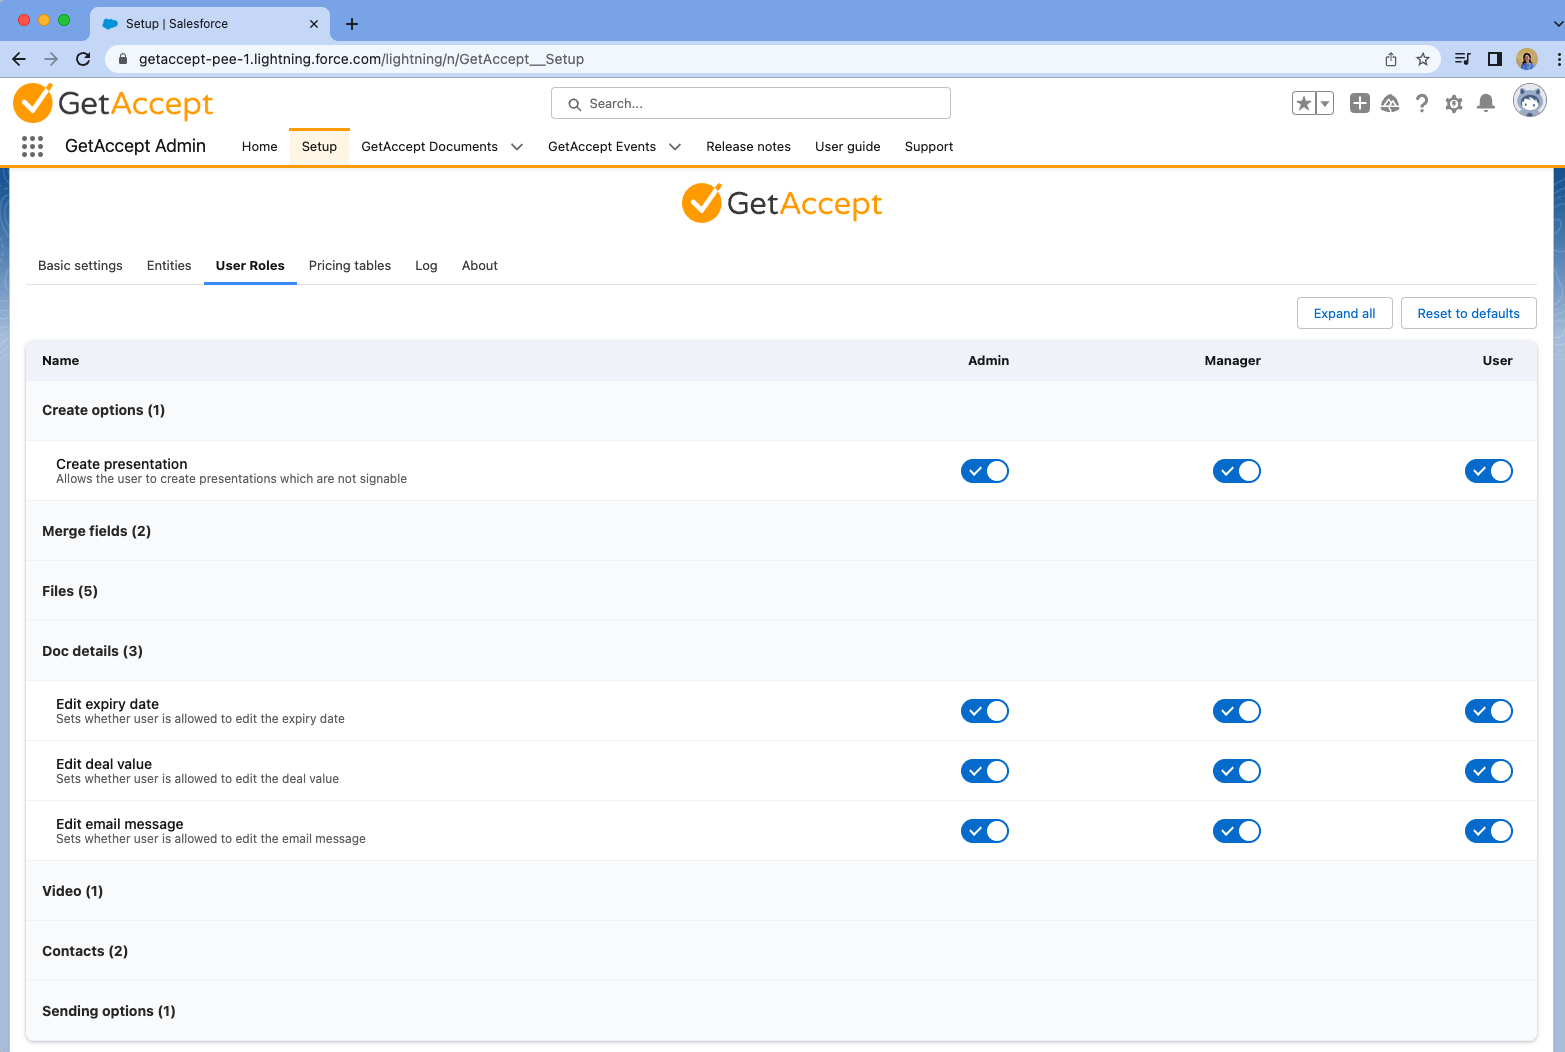Select the Setup nav tab
The image size is (1565, 1052).
coord(319,146)
